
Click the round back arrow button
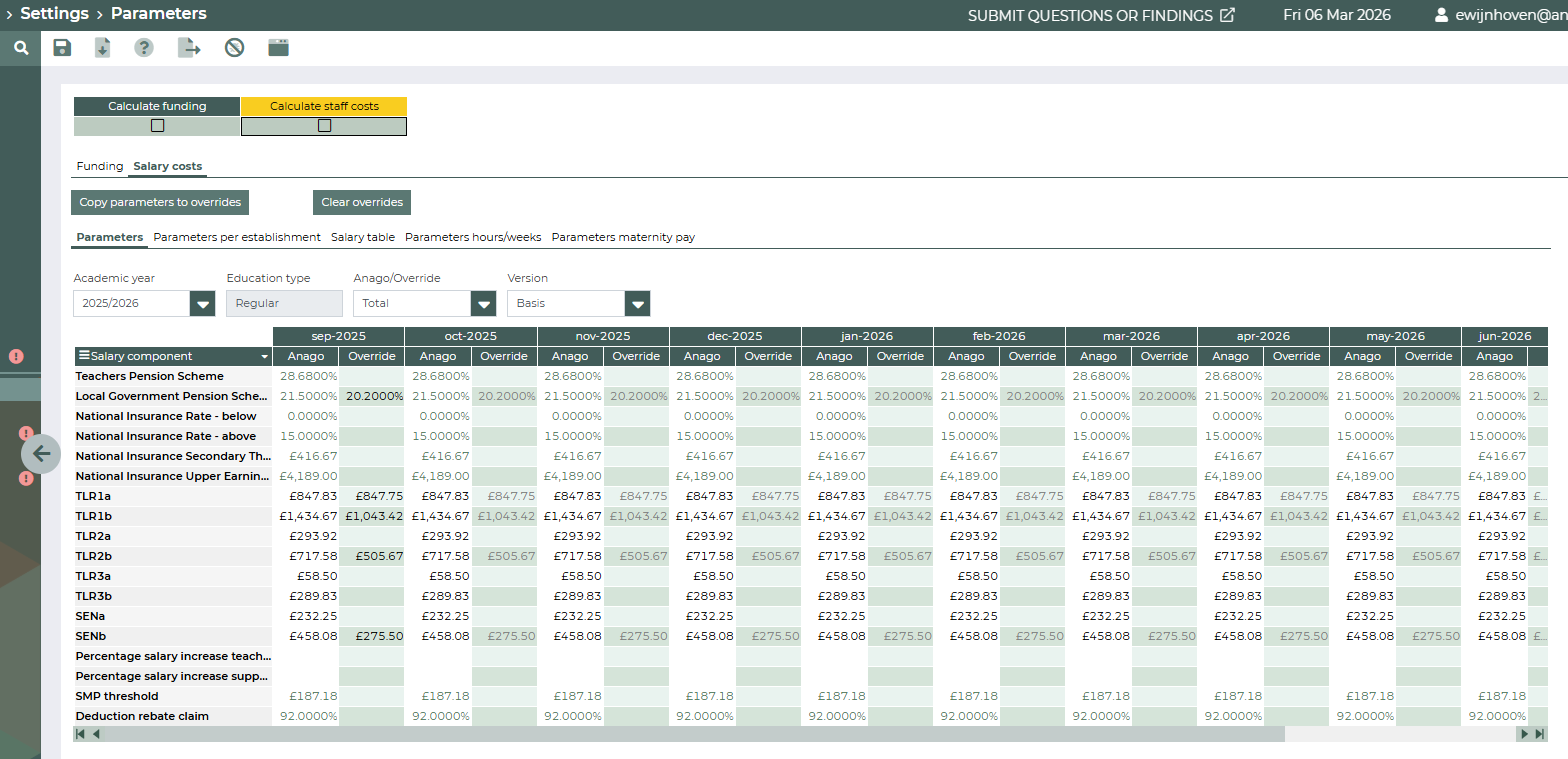pyautogui.click(x=41, y=454)
